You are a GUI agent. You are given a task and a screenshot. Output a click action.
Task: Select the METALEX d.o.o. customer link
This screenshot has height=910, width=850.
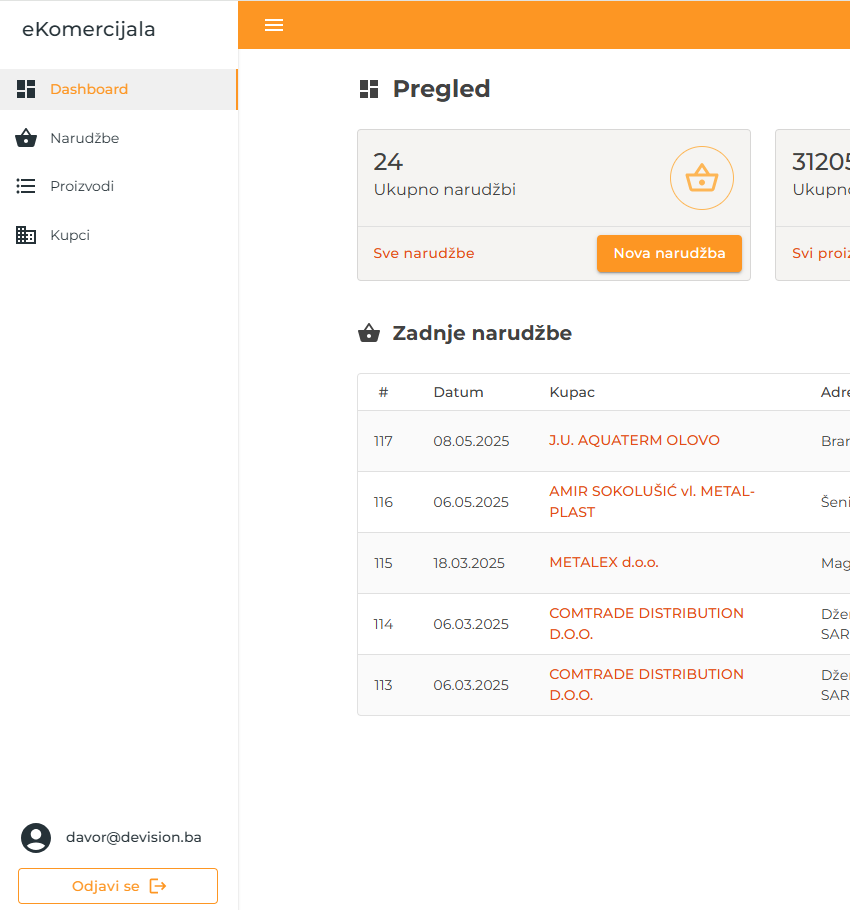pyautogui.click(x=604, y=562)
